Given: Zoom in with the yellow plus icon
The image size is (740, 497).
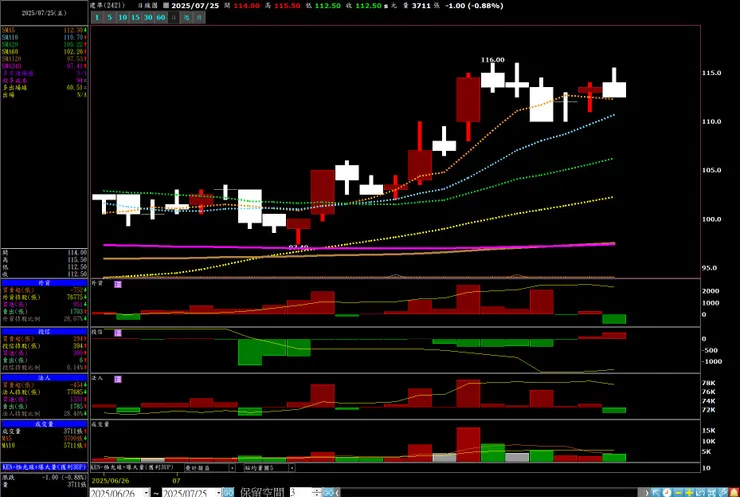Looking at the screenshot, I should coord(690,493).
